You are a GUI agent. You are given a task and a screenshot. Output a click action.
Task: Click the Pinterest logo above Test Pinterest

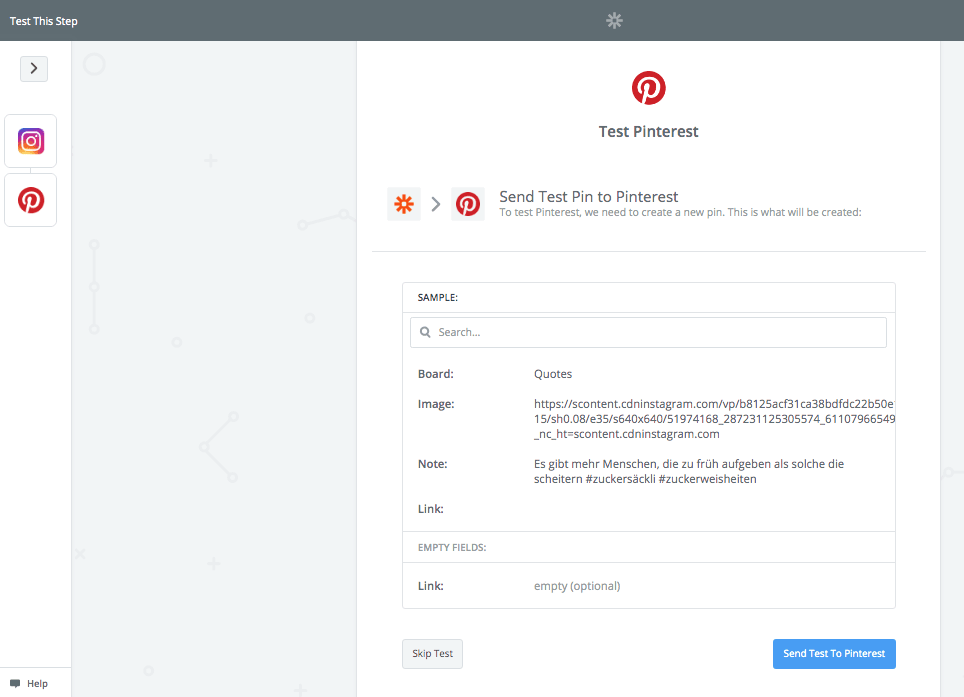(648, 88)
